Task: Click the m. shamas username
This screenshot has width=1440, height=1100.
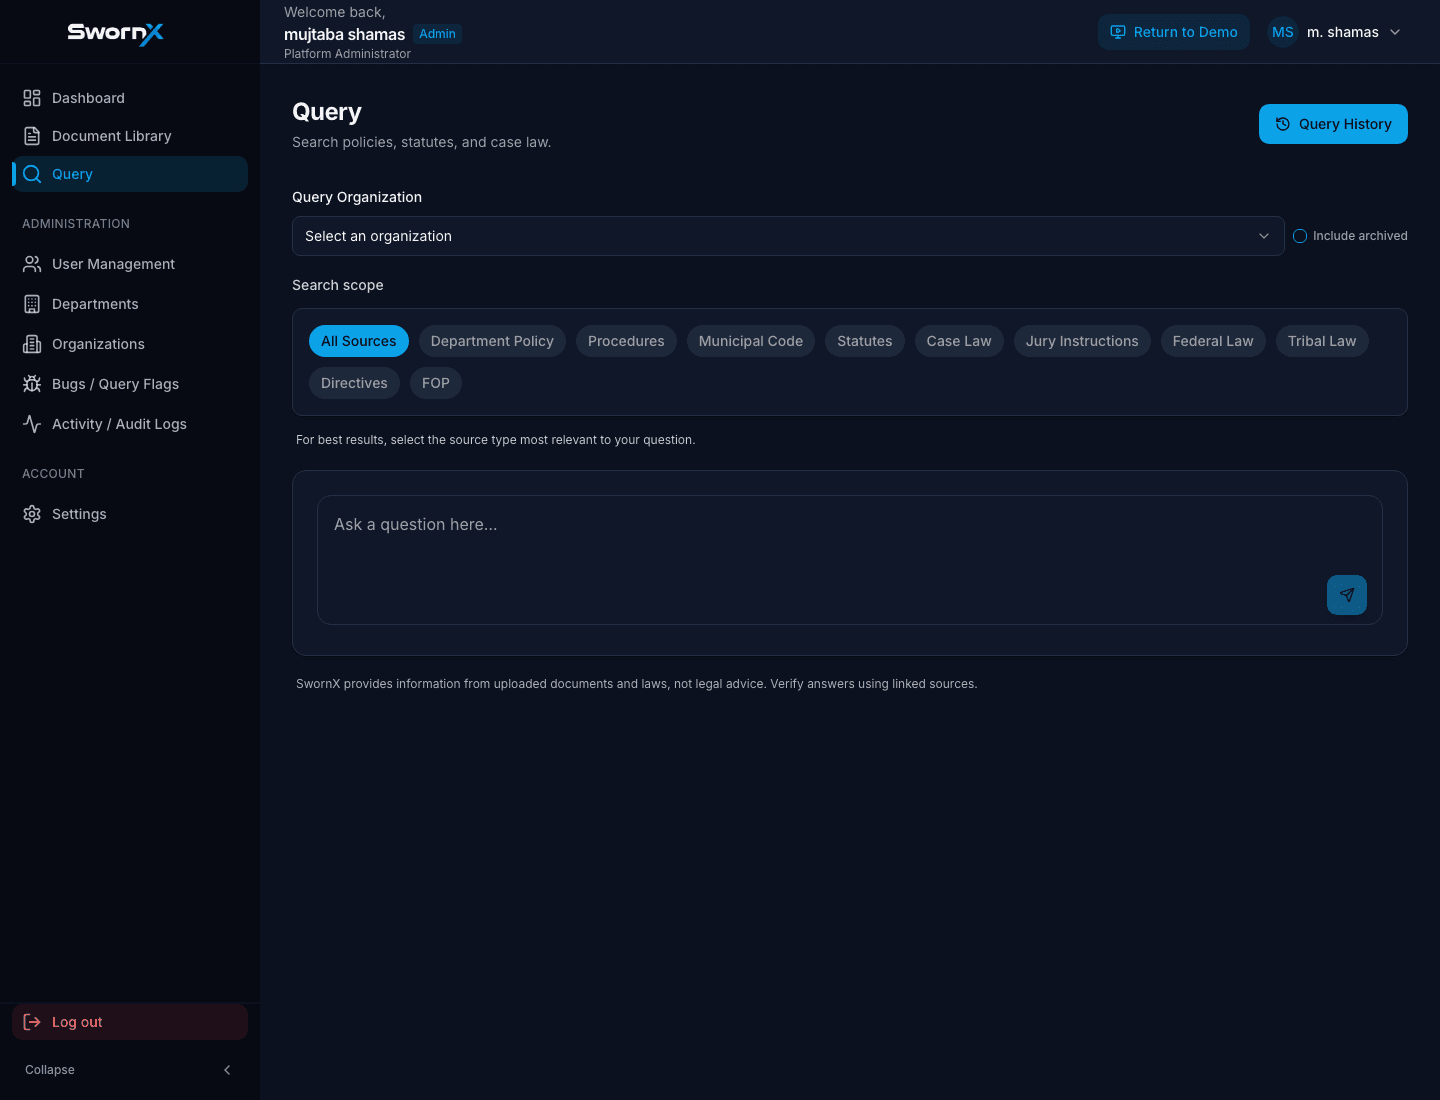Action: coord(1343,32)
